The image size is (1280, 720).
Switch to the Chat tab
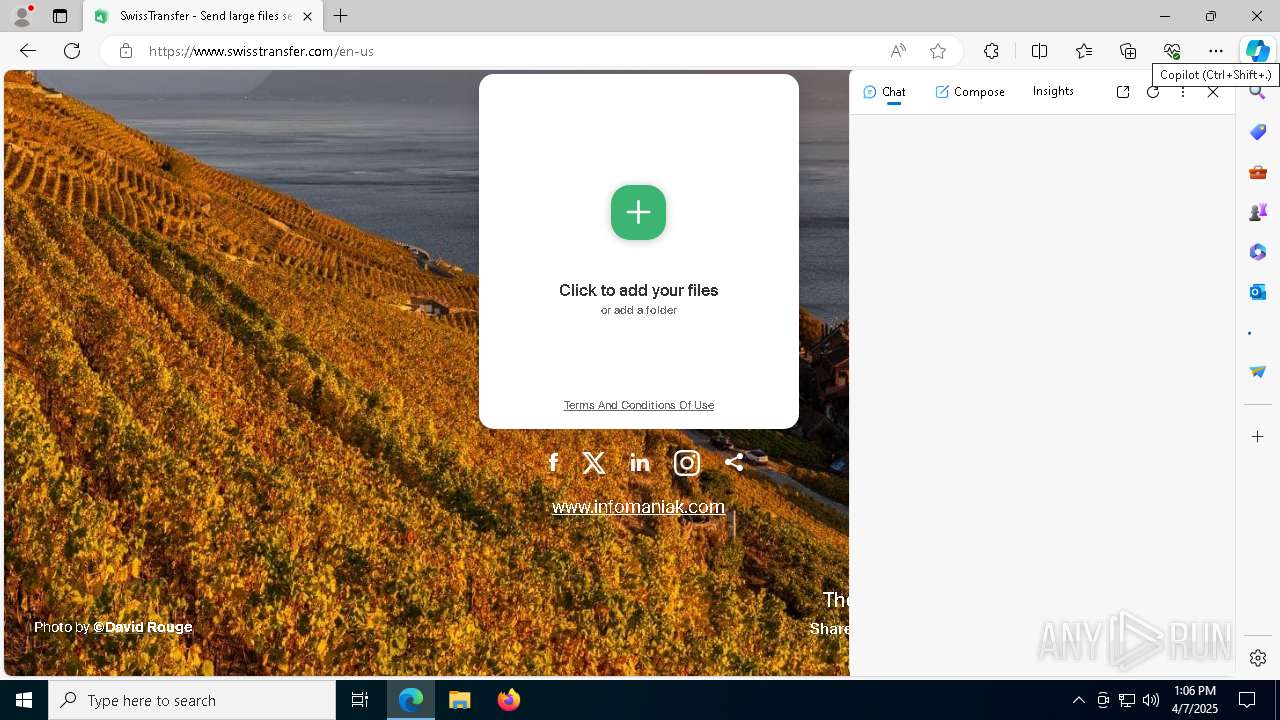tap(884, 92)
